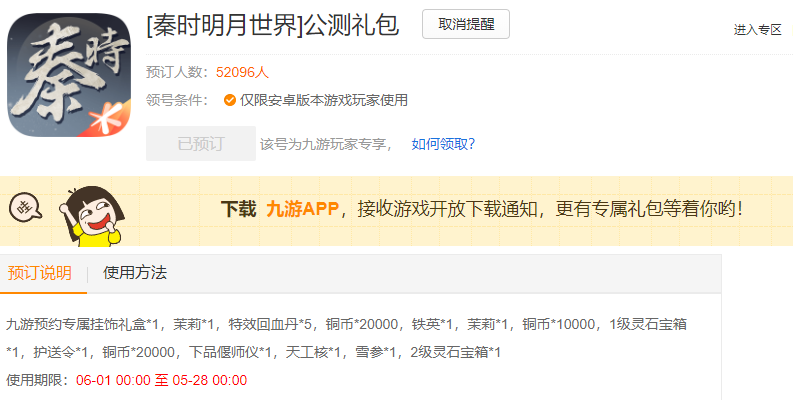
Task: Click the 取消提醒 button
Action: pyautogui.click(x=466, y=24)
